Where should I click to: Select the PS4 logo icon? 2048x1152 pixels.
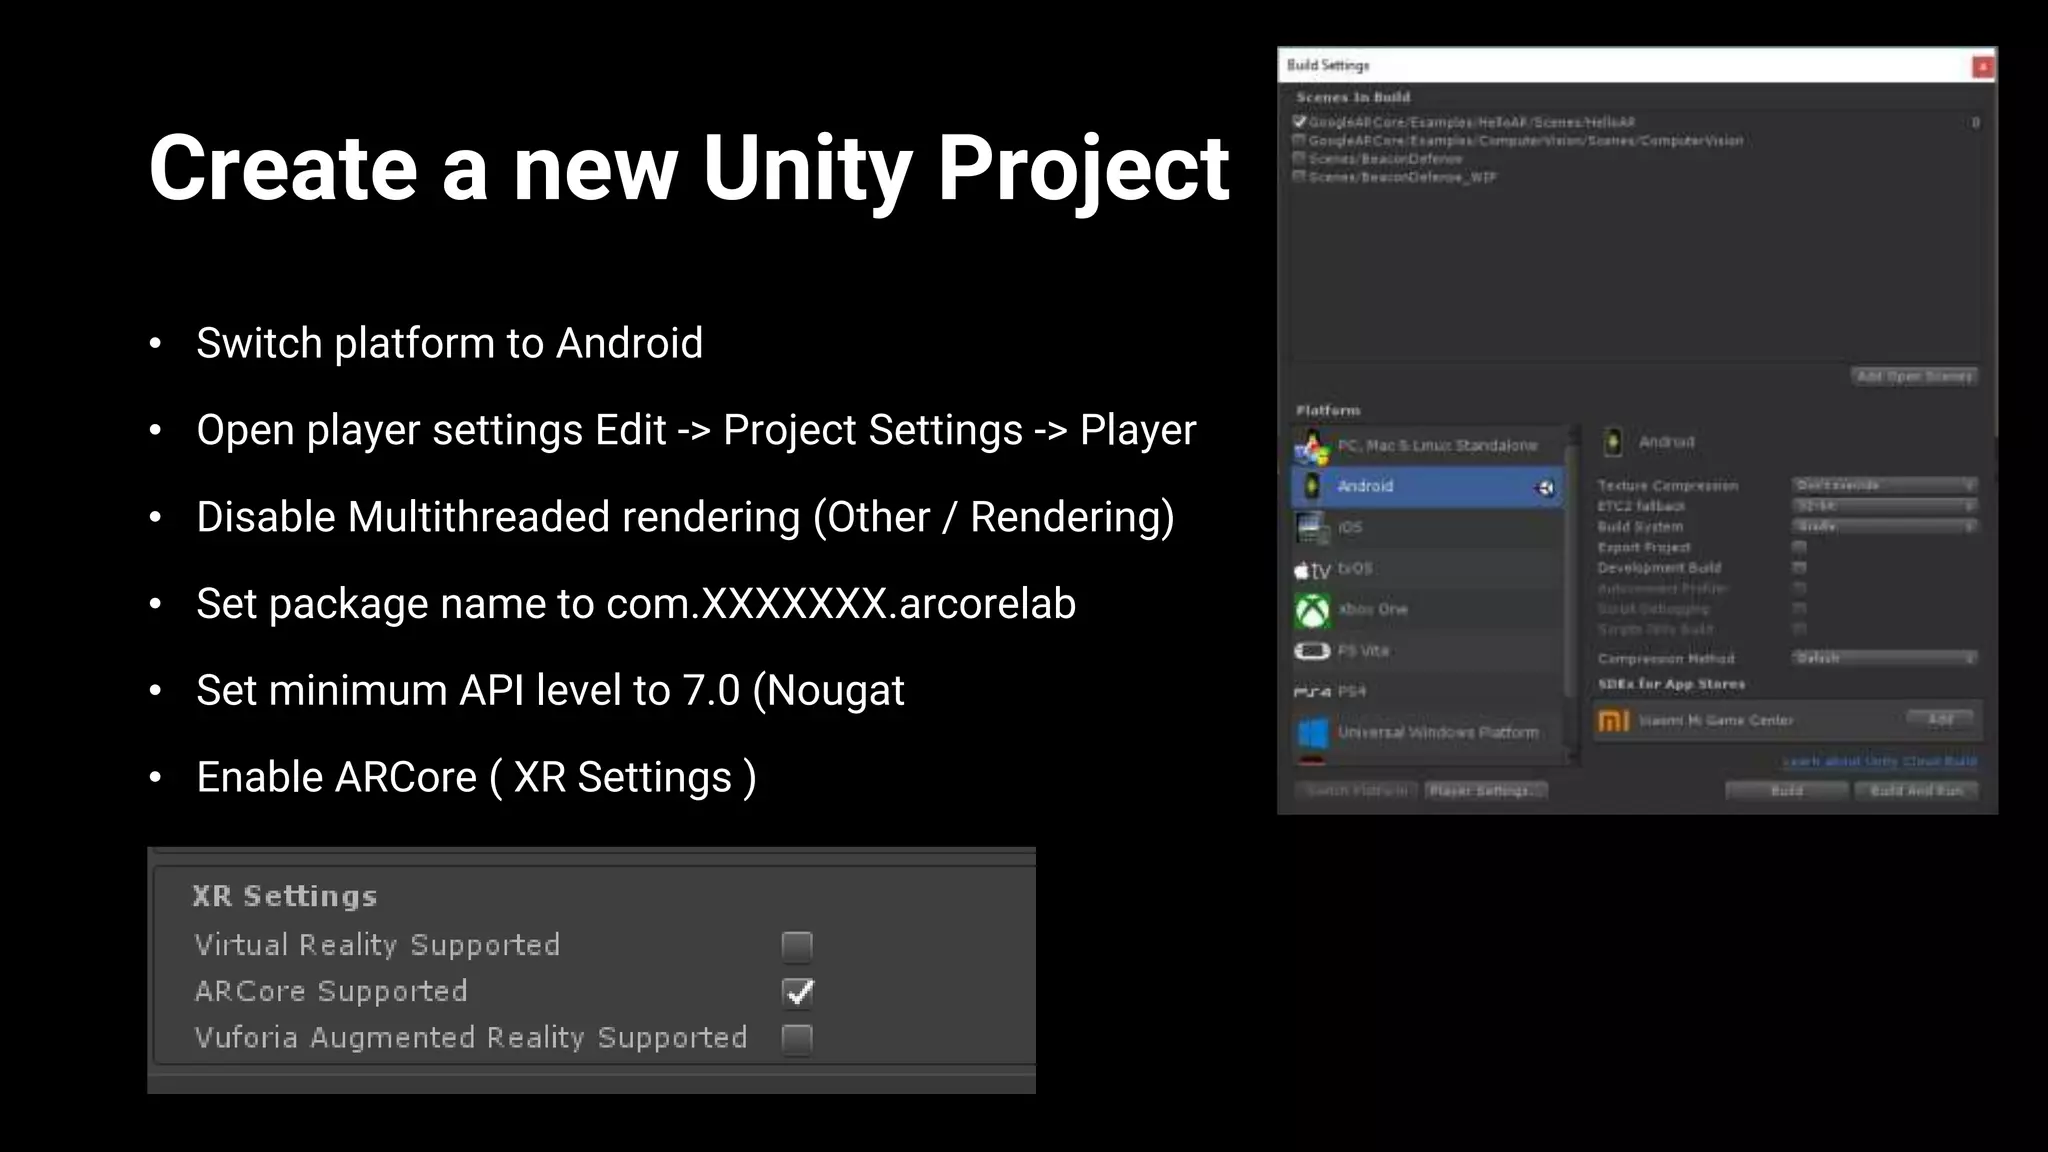[x=1312, y=692]
